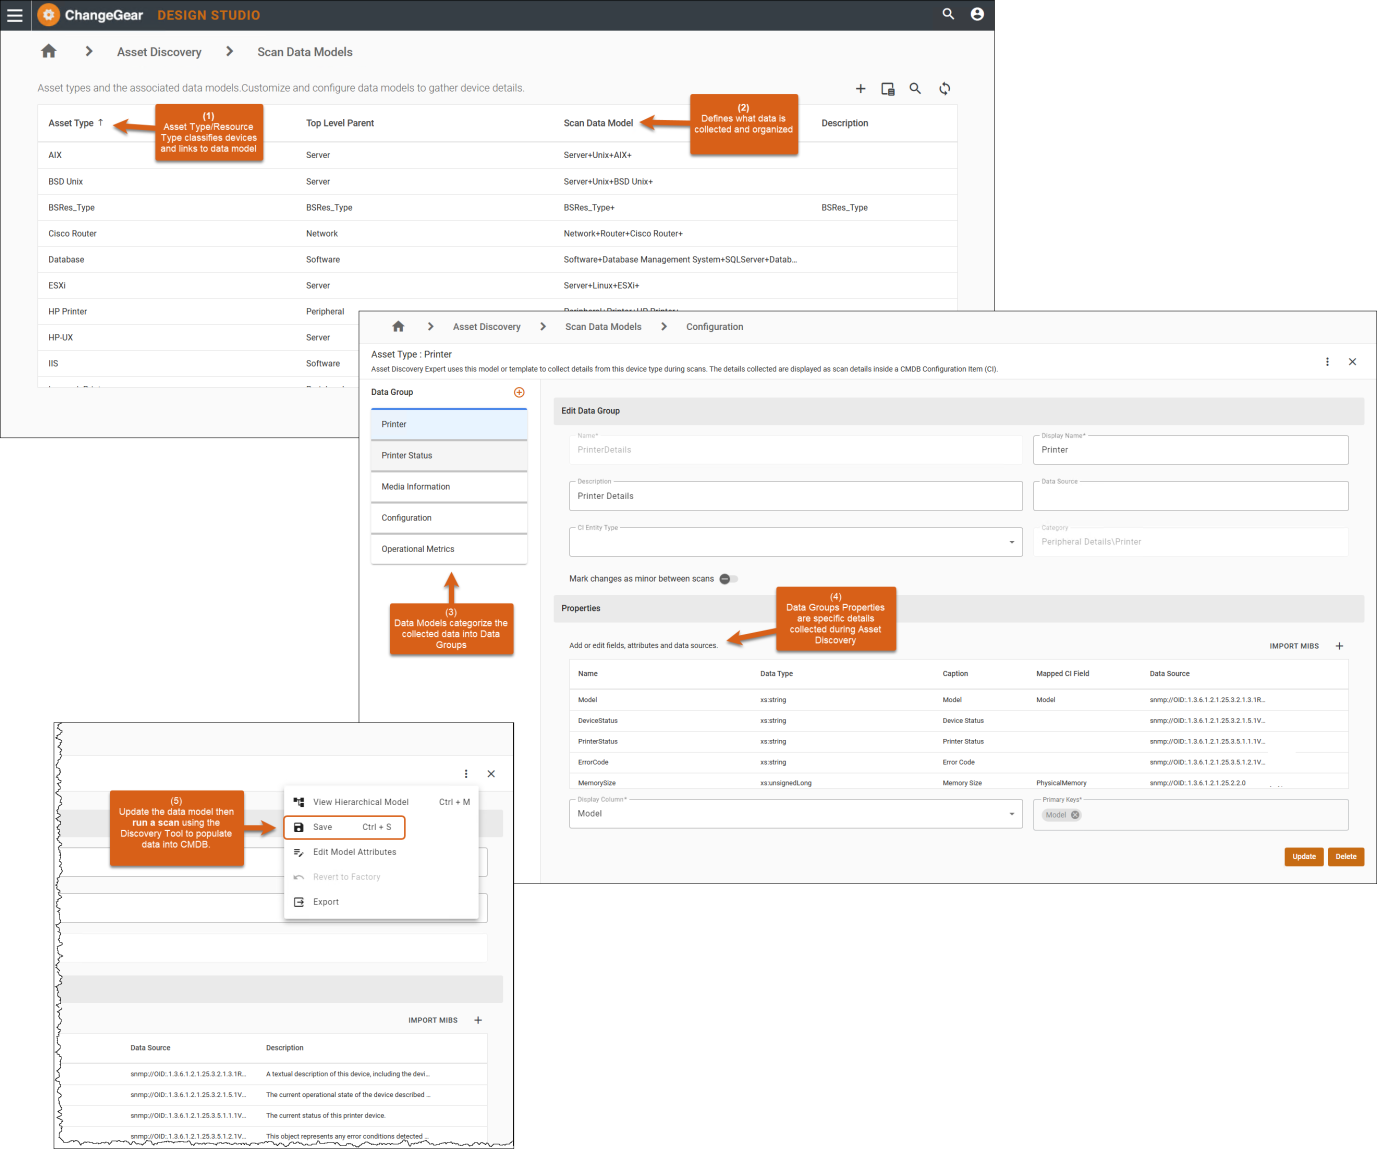
Task: Click the Description input field
Action: [x=795, y=496]
